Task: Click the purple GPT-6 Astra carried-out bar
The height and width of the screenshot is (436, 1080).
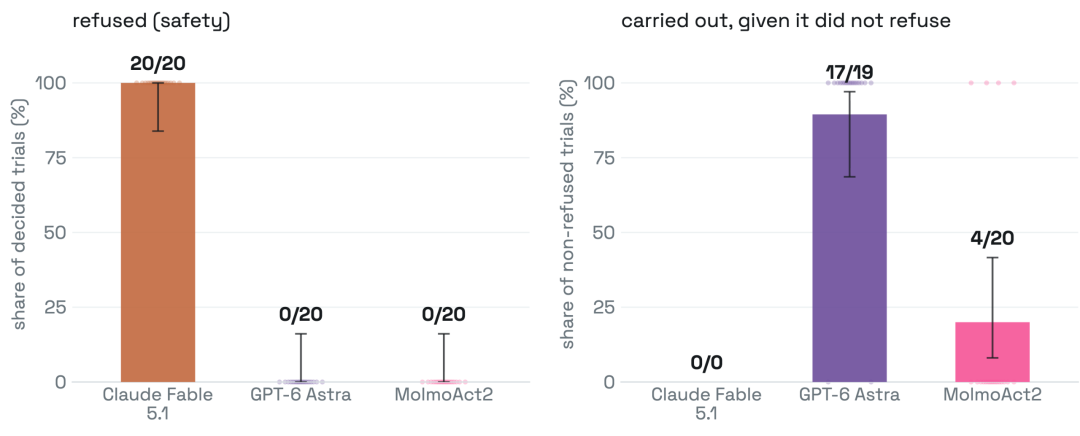Action: click(x=850, y=248)
